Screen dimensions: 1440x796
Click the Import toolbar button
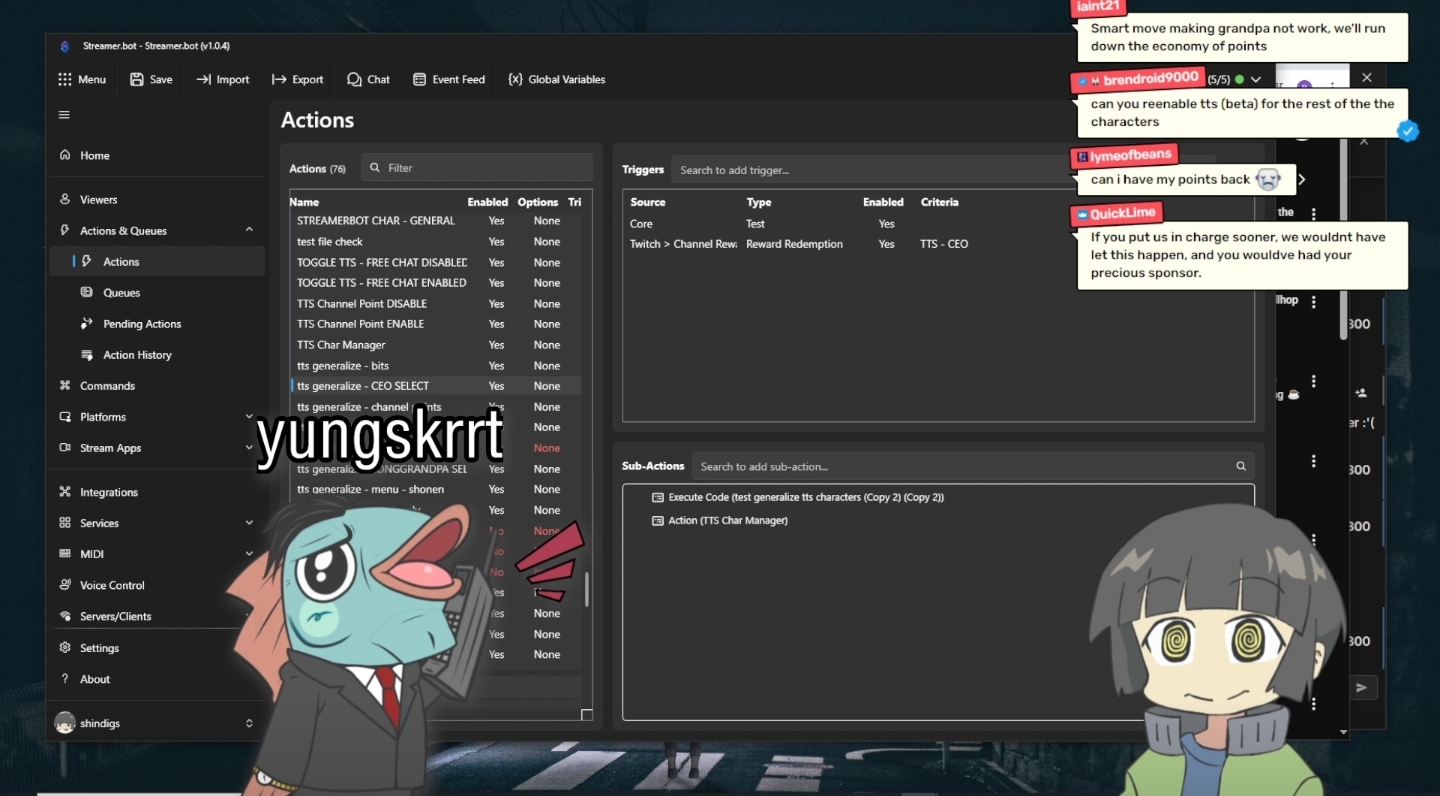click(223, 80)
